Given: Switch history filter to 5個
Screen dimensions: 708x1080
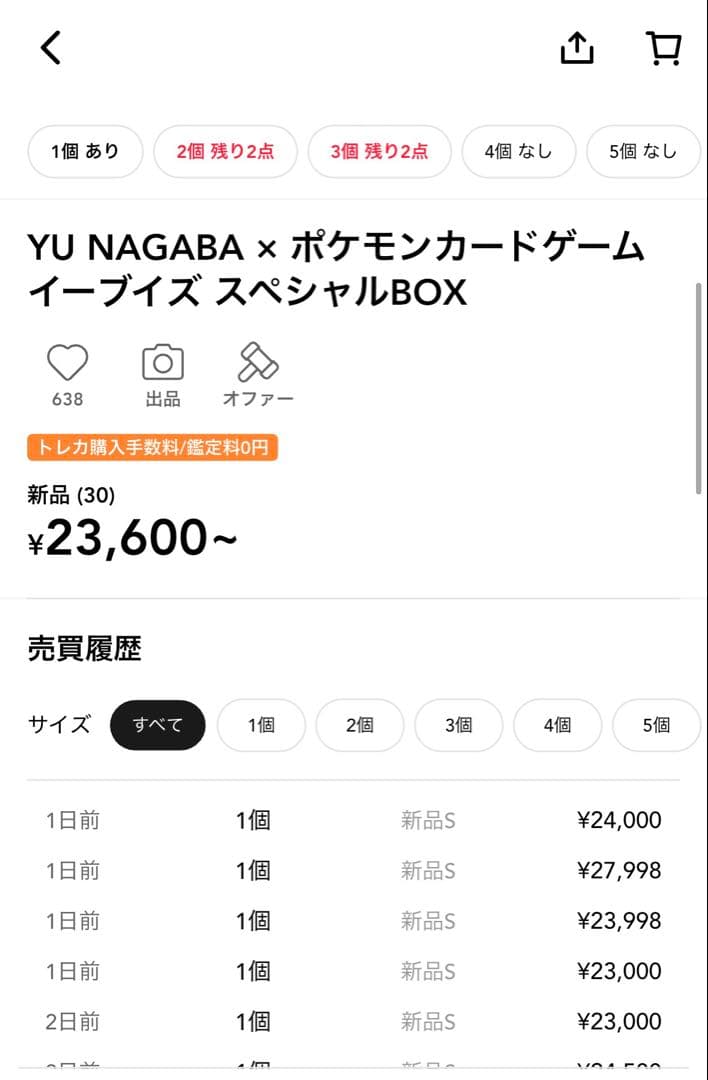Looking at the screenshot, I should tap(656, 725).
